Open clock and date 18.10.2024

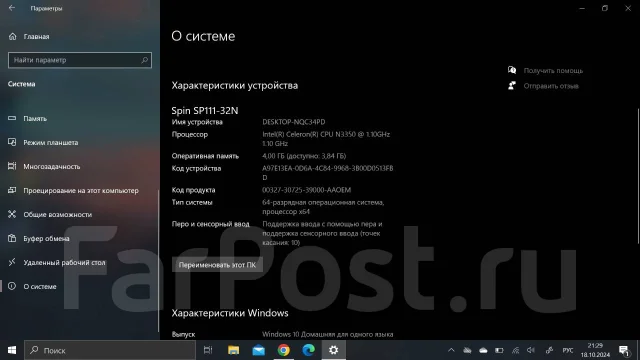(596, 350)
